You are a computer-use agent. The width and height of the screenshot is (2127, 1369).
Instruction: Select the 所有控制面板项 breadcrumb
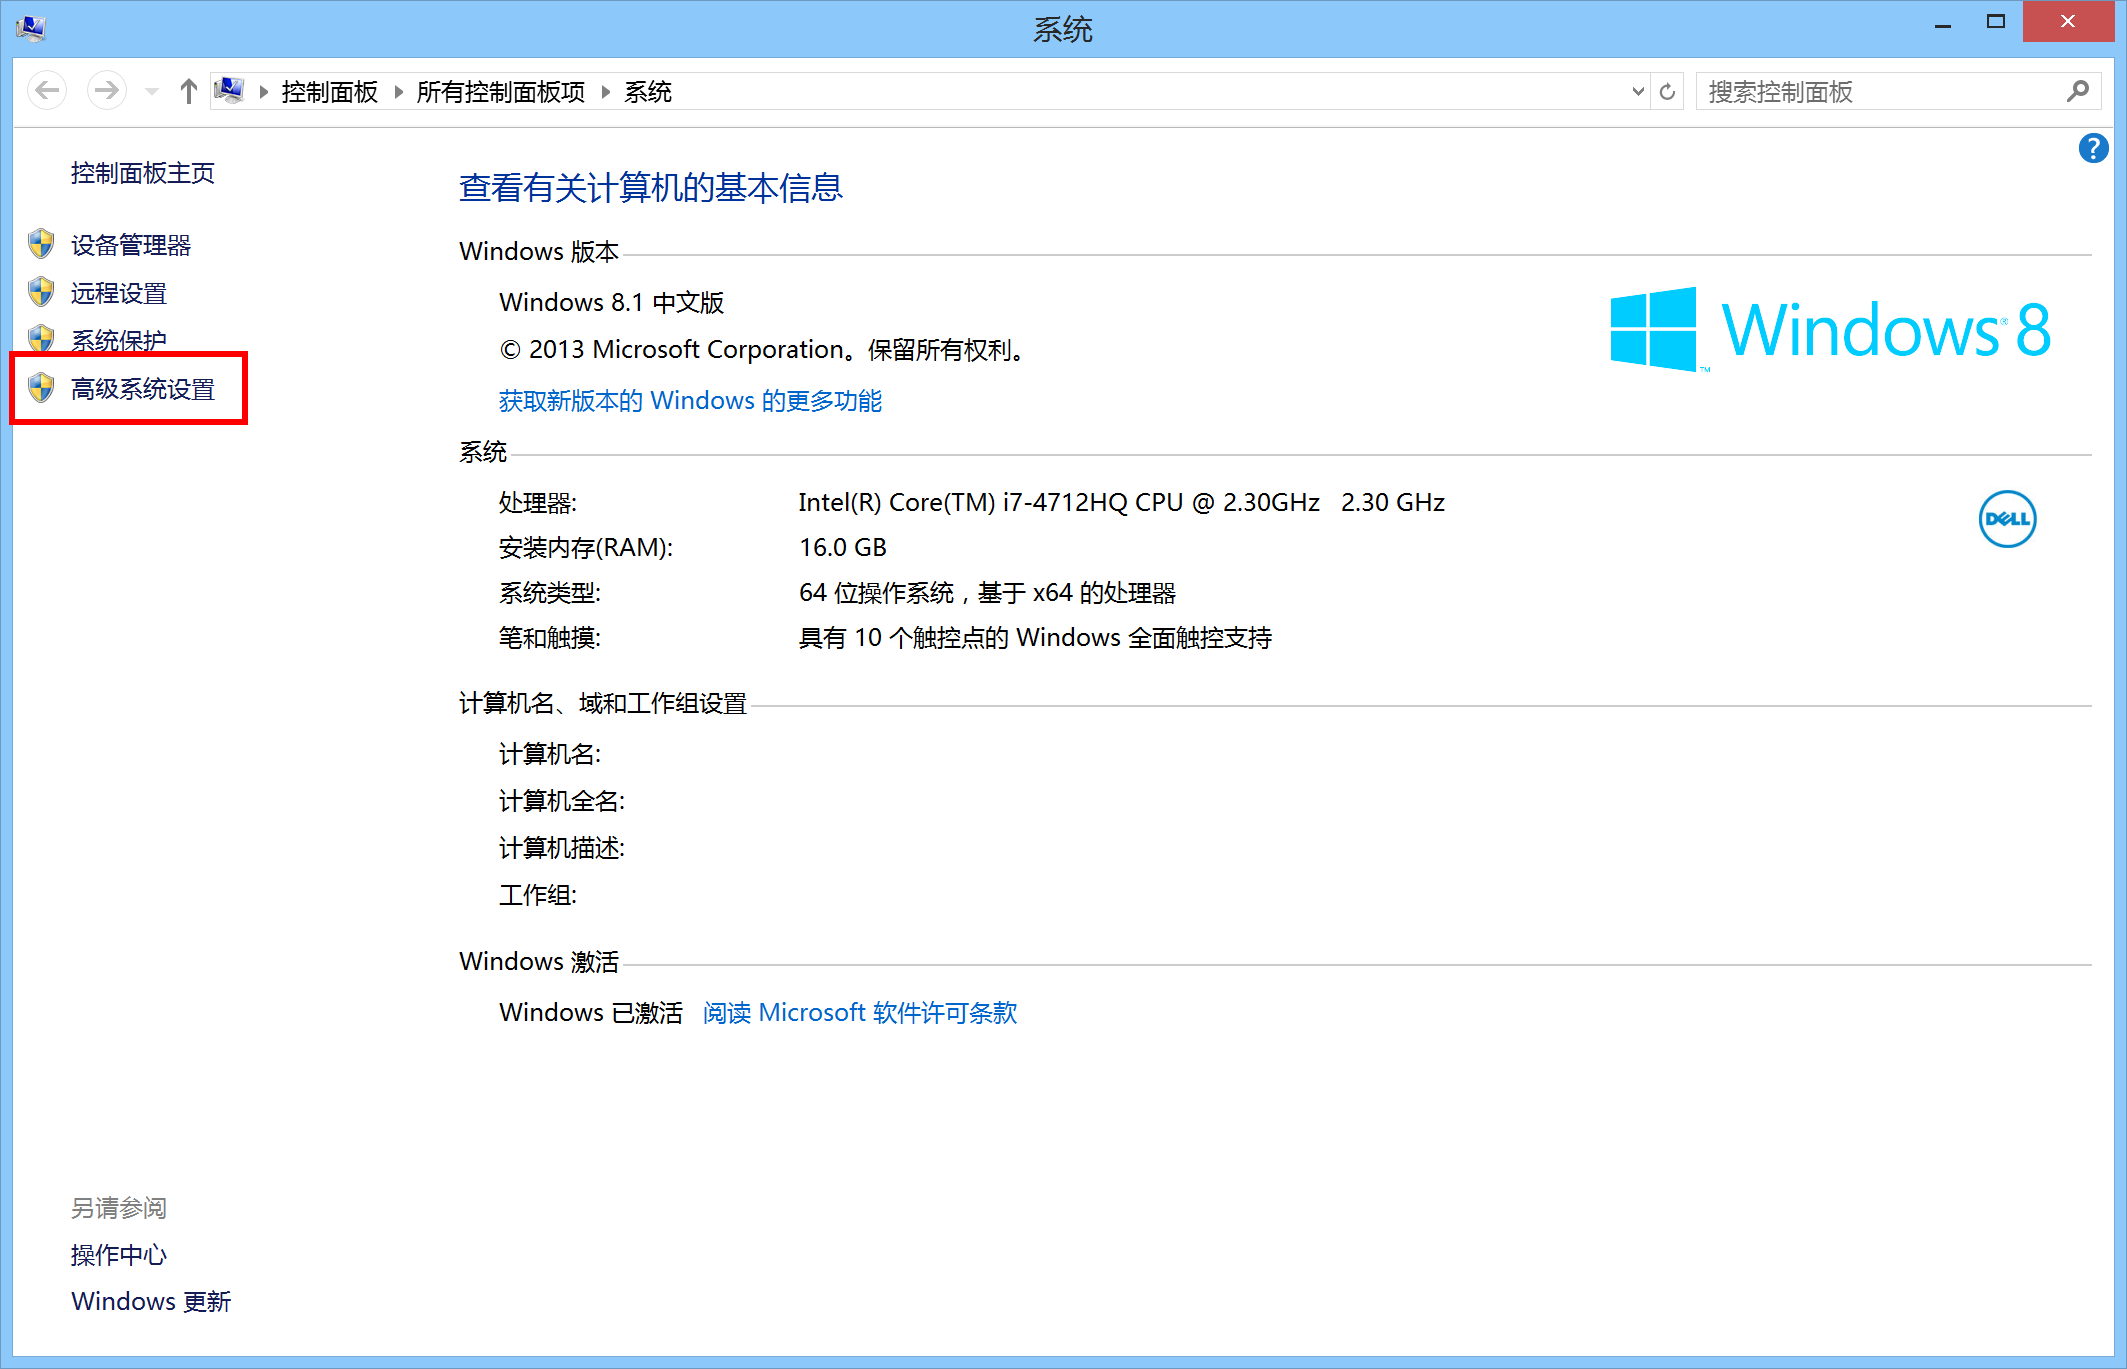[501, 92]
